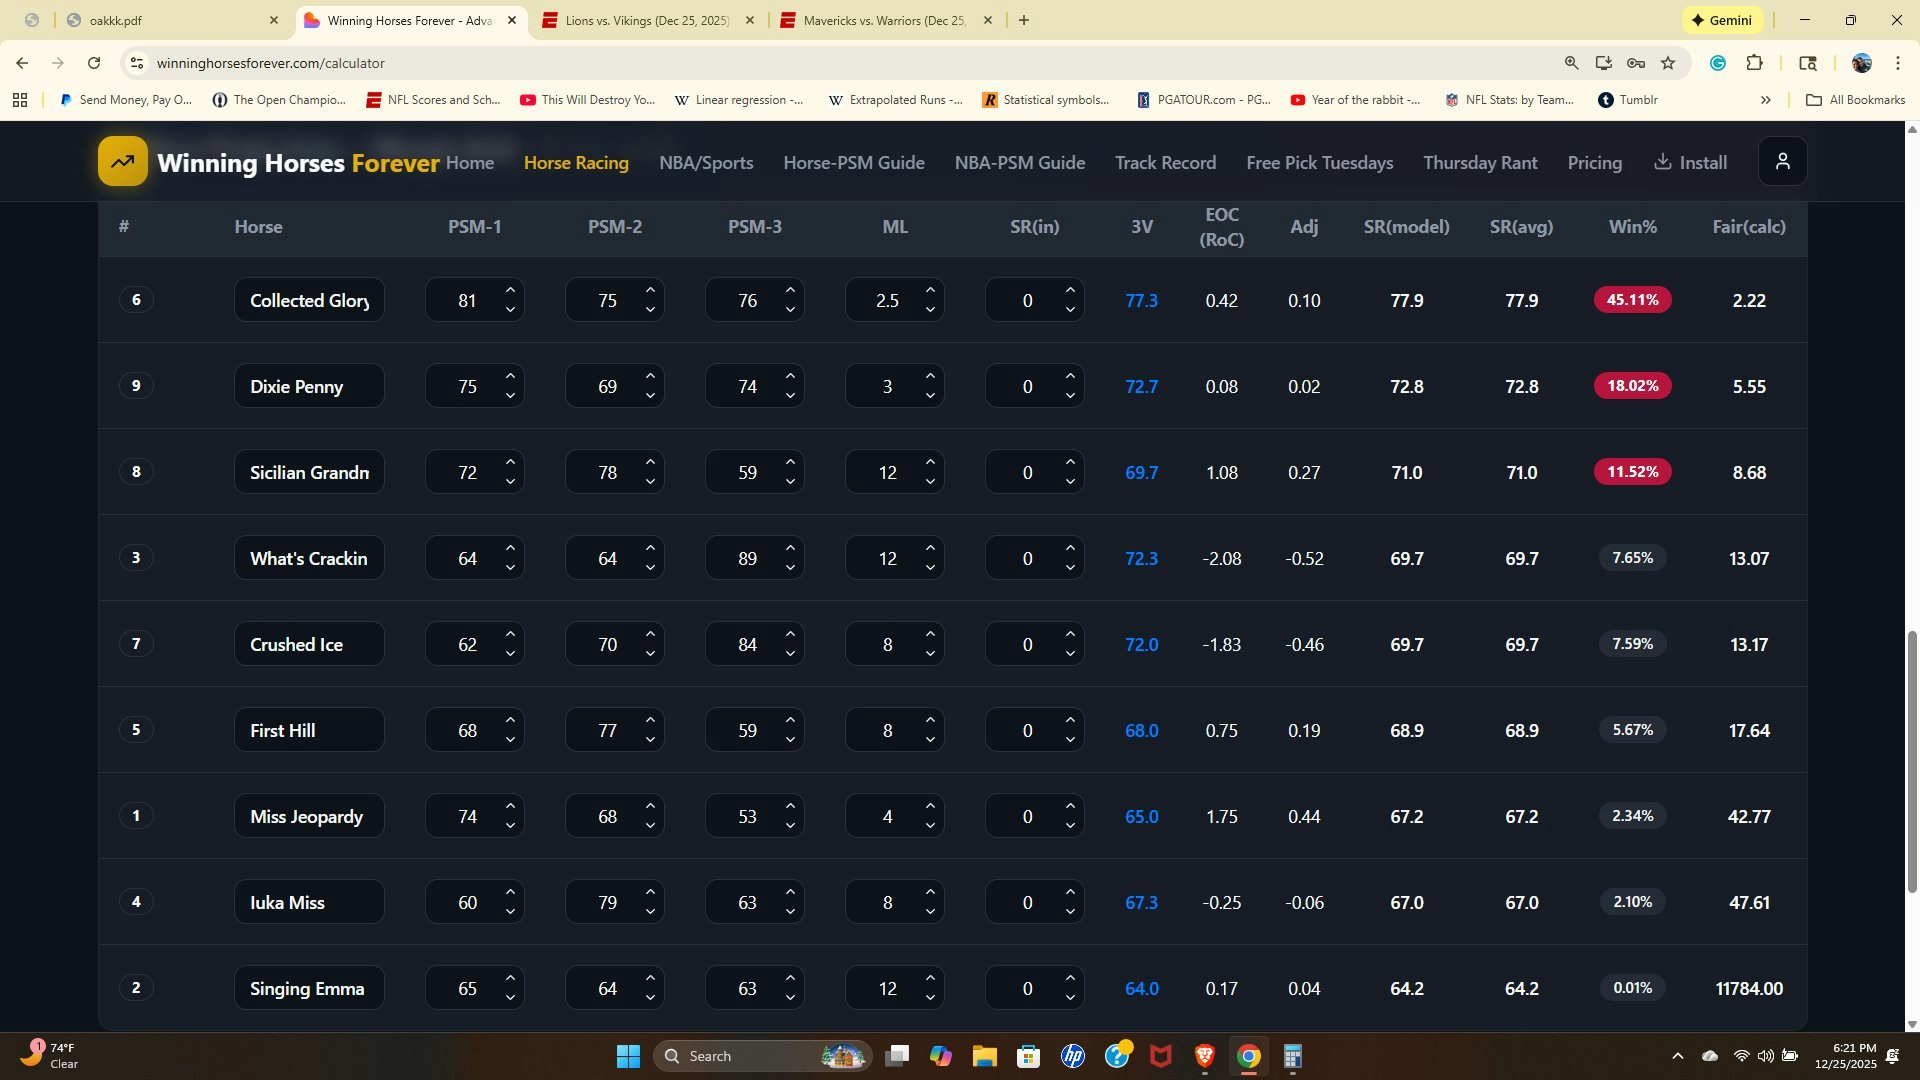Click the page vertical scrollbar thumb
1920x1080 pixels.
(1912, 760)
